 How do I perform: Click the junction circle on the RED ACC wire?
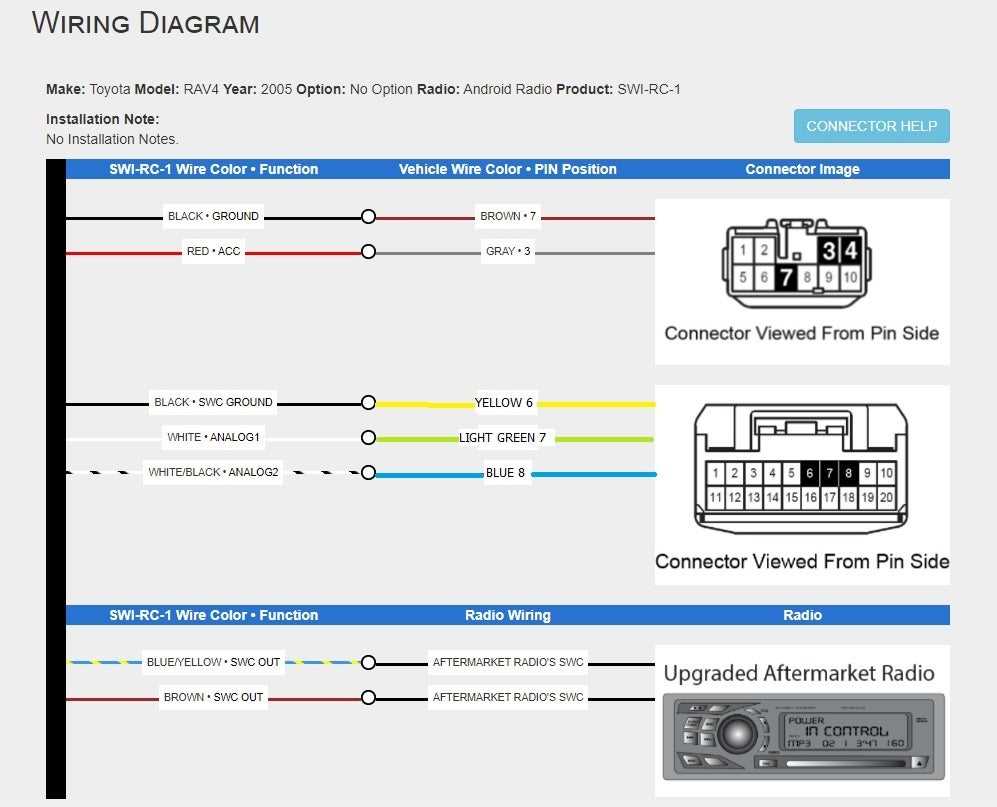tap(368, 251)
